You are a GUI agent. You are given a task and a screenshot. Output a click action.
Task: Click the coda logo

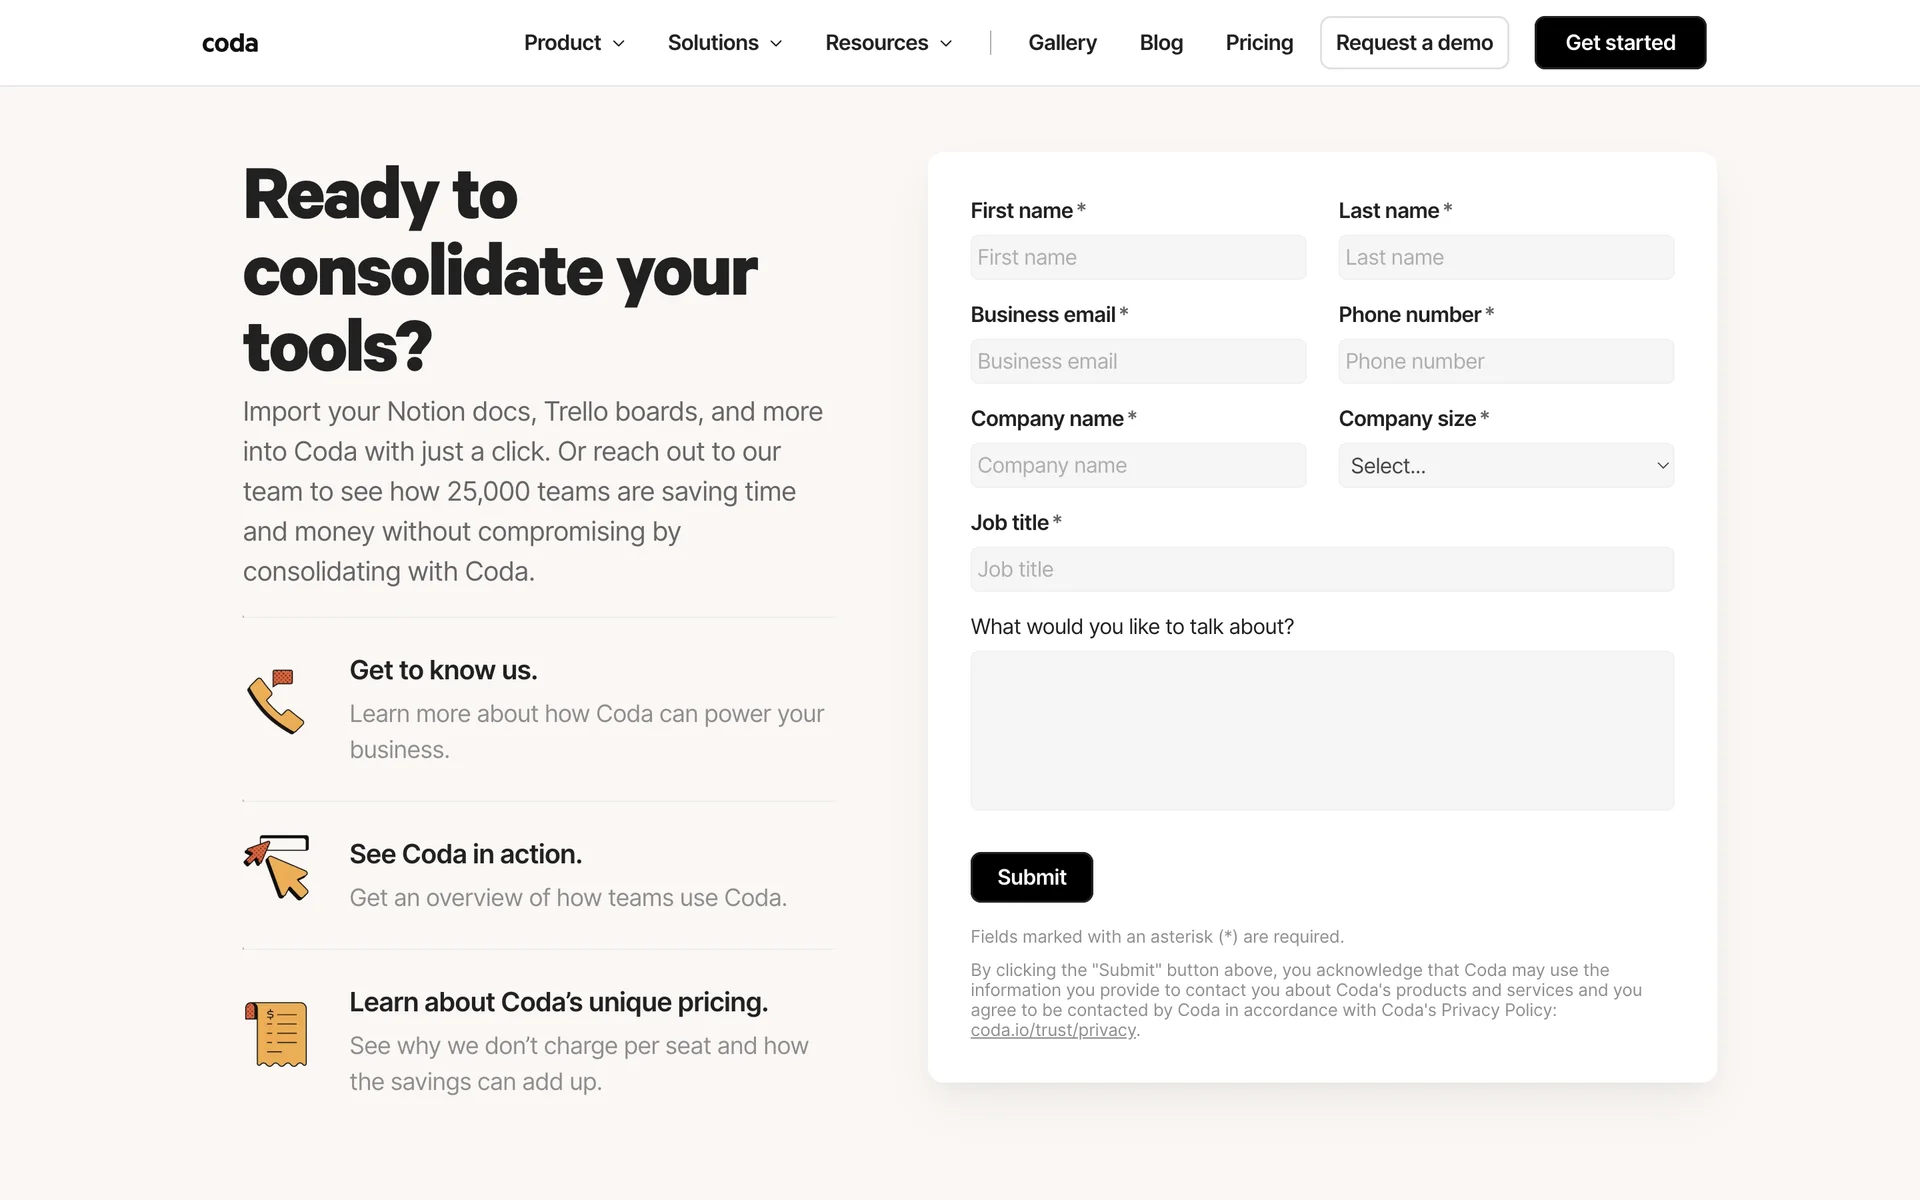[230, 43]
